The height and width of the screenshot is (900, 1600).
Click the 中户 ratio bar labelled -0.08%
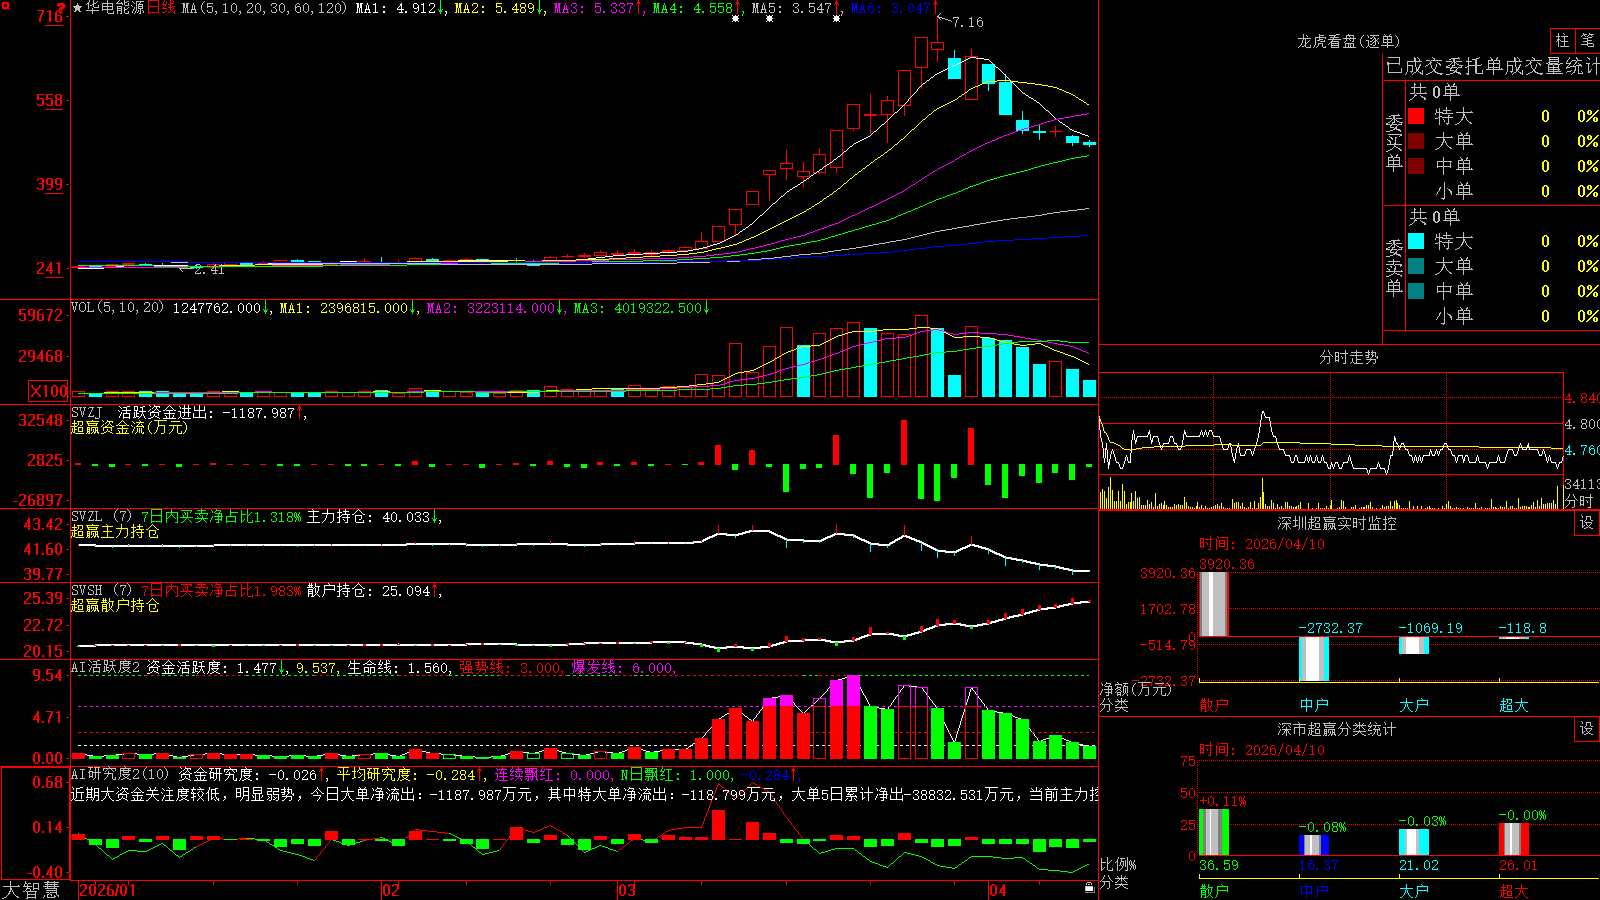1314,845
